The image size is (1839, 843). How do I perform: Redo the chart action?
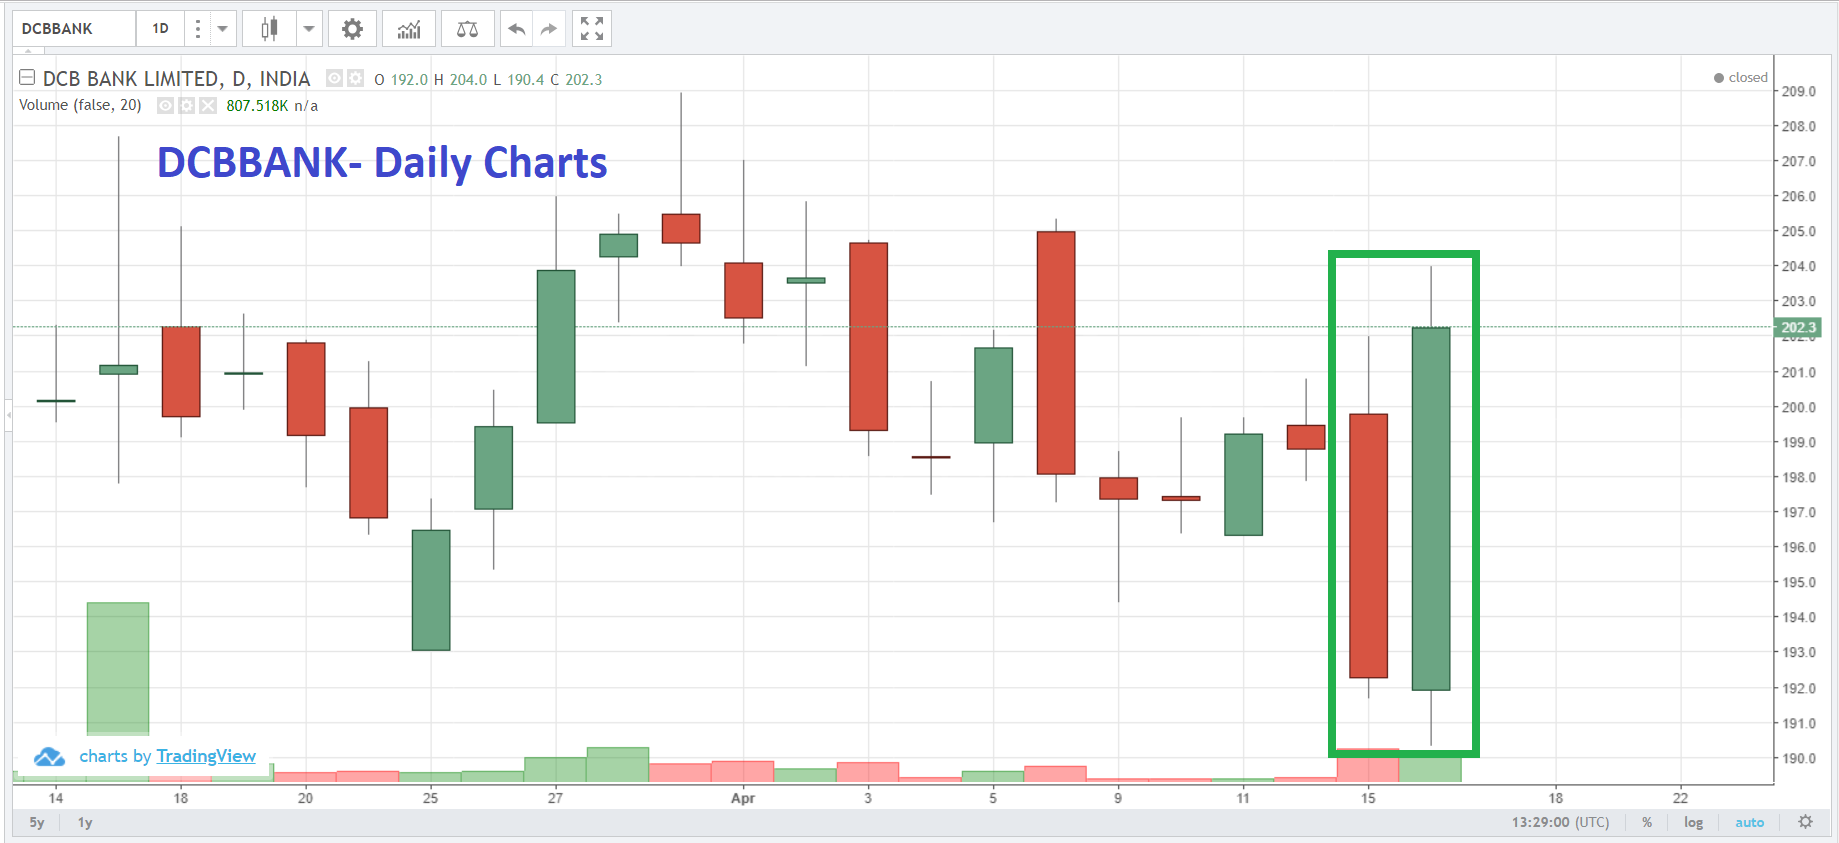pyautogui.click(x=549, y=29)
